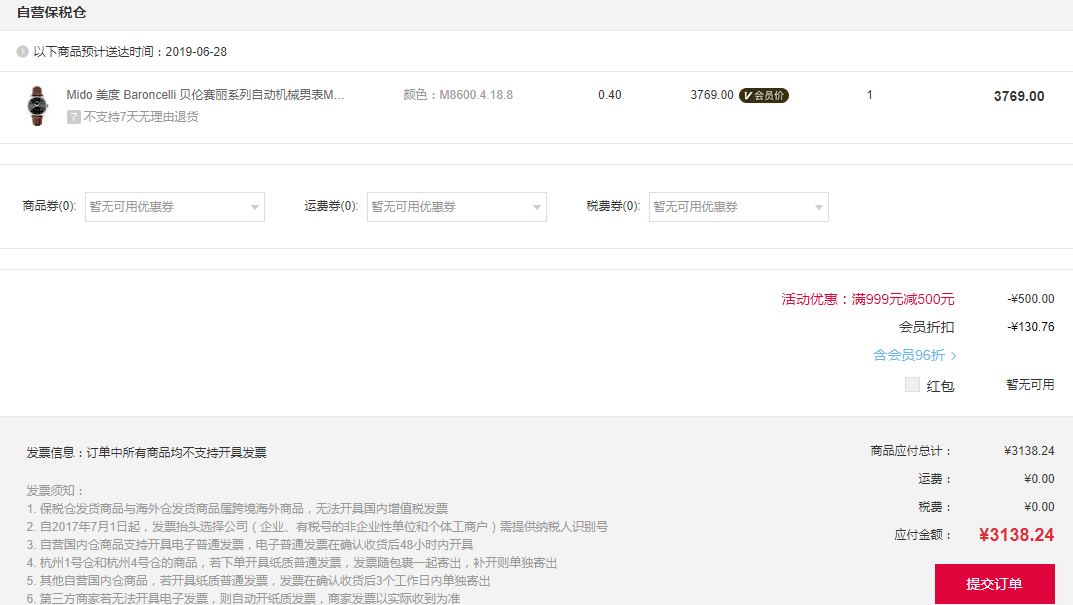1073x605 pixels.
Task: Click the 发票须知 heading
Action: (55, 491)
